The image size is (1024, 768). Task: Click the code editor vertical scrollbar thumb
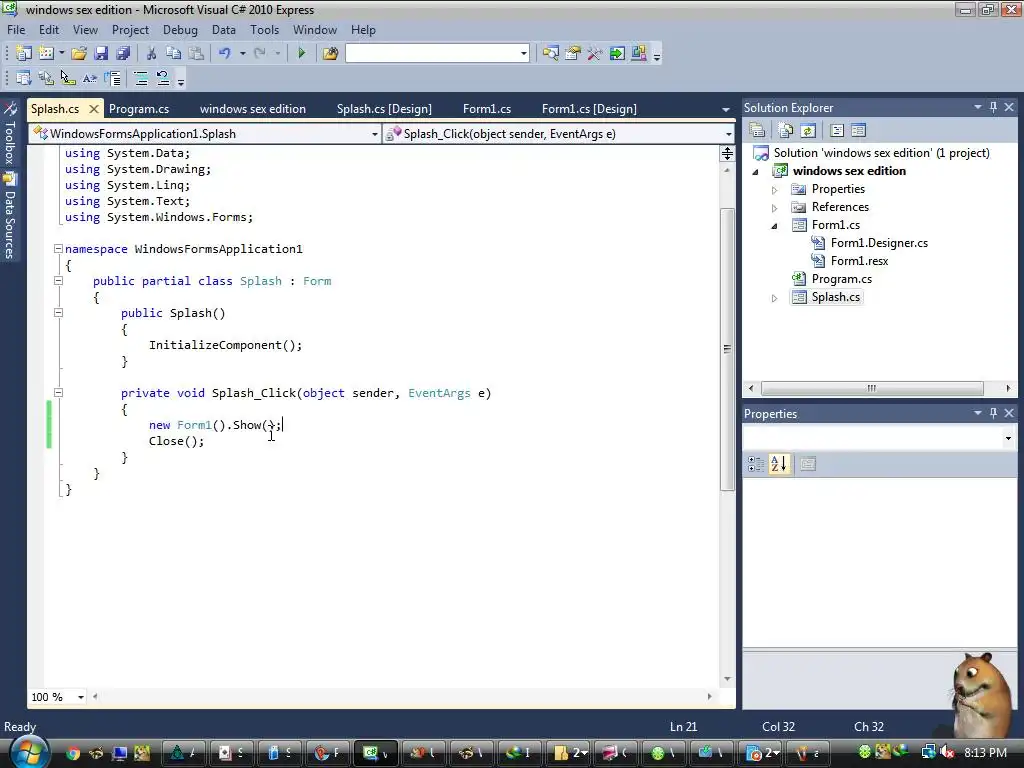(727, 349)
